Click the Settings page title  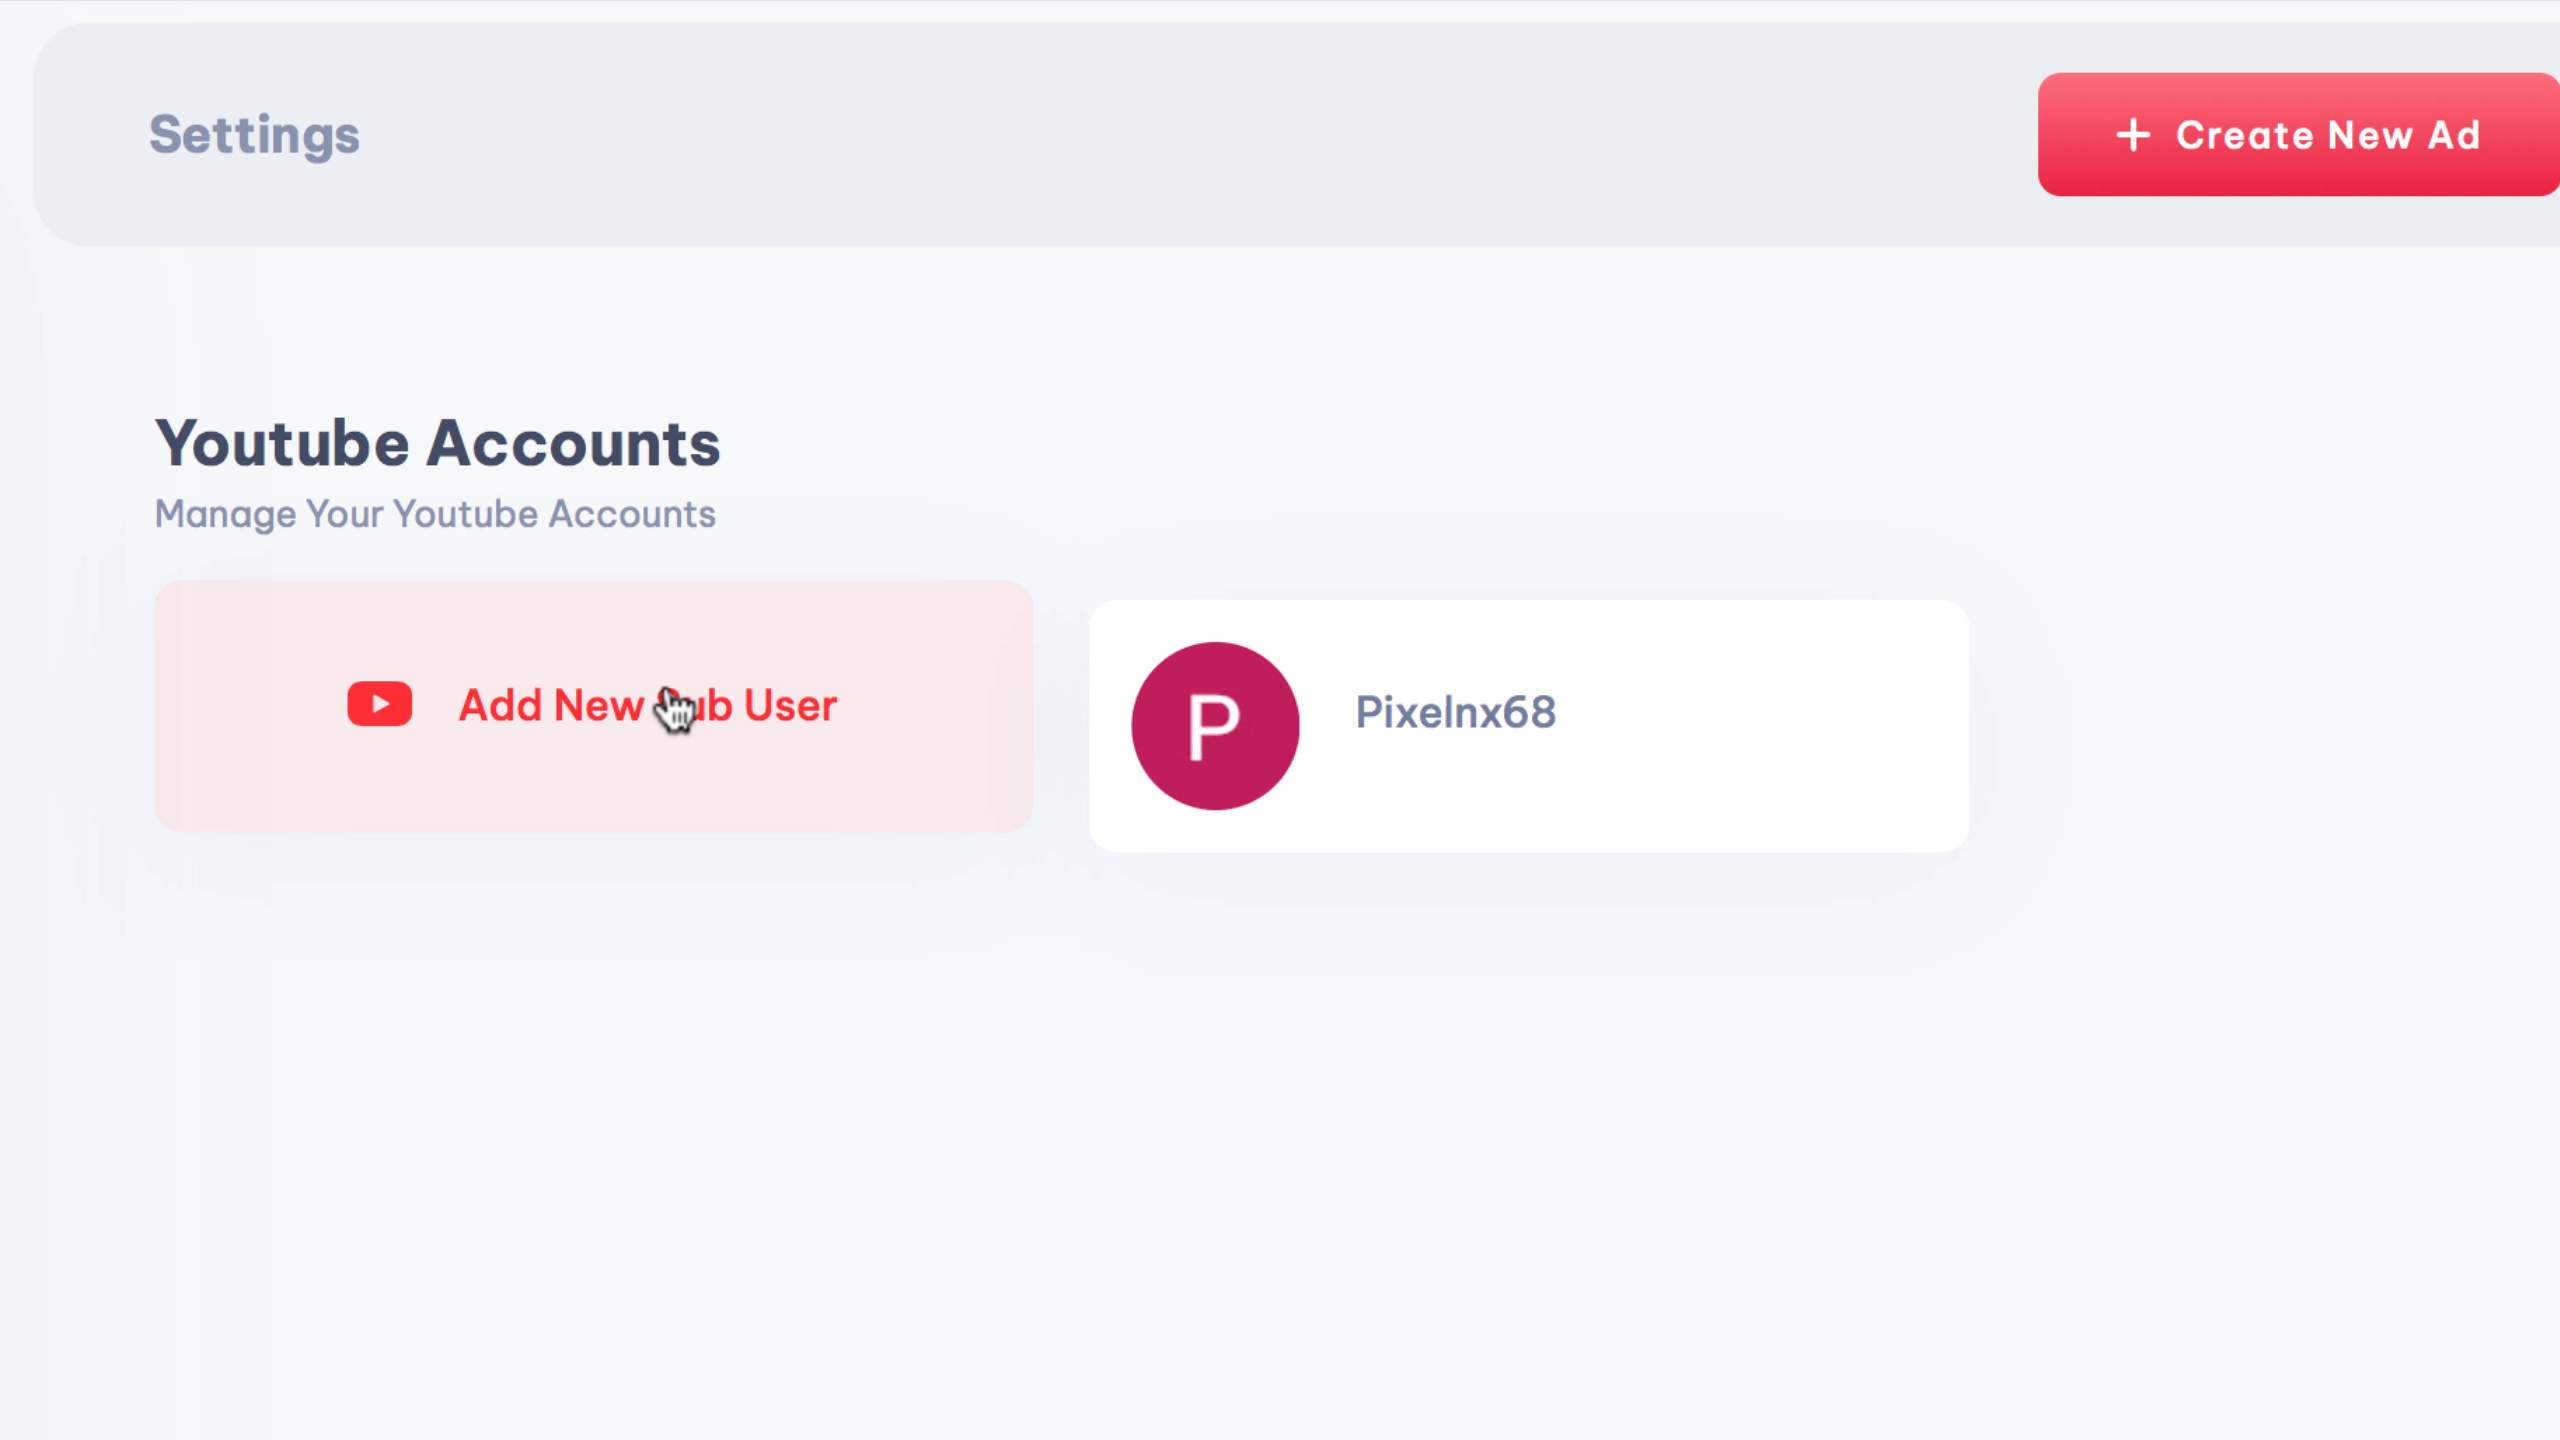(254, 135)
